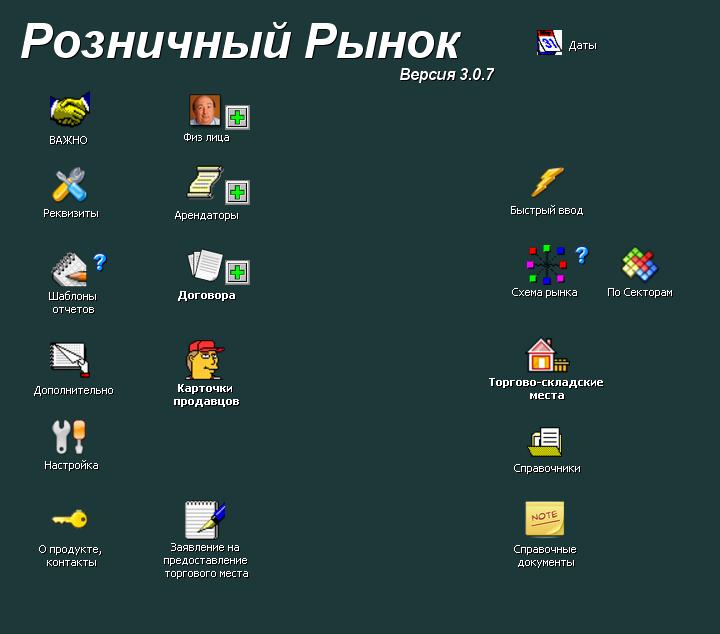This screenshot has height=634, width=720.
Task: Open the Даты calendar icon
Action: pos(549,43)
